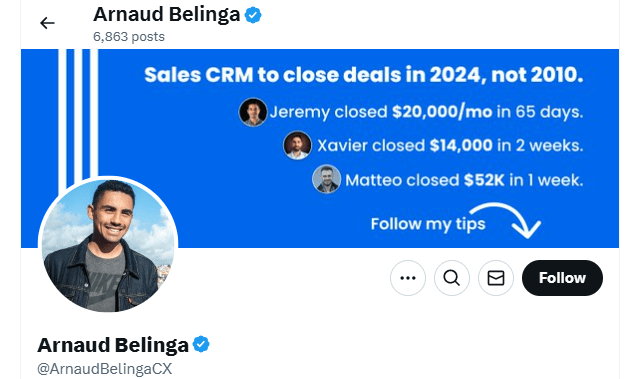Screen dimensions: 630x379
Task: Select the Arnaud Belinga header title
Action: [167, 14]
